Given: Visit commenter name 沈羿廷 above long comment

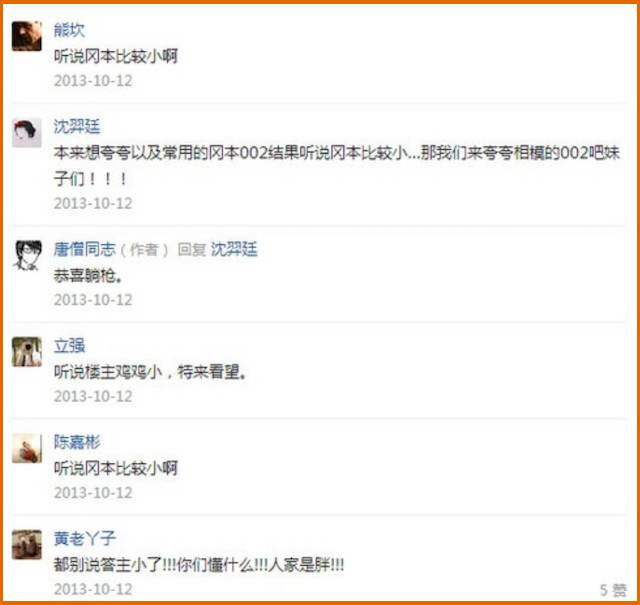Looking at the screenshot, I should (77, 126).
